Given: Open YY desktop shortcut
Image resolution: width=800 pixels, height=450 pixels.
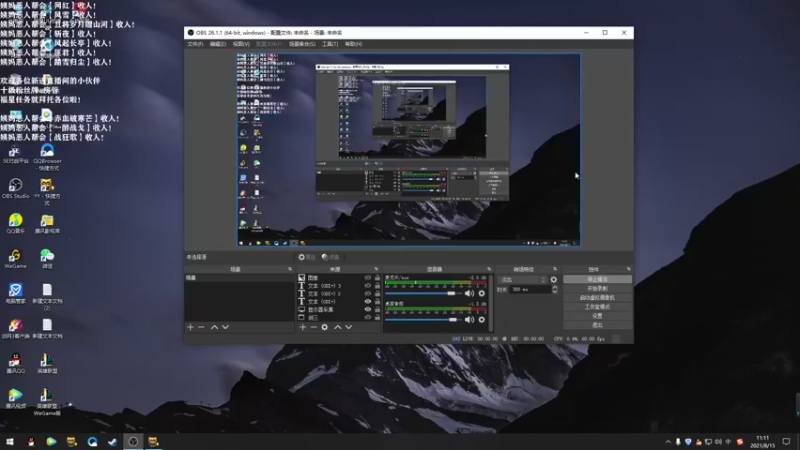Looking at the screenshot, I should click(47, 192).
